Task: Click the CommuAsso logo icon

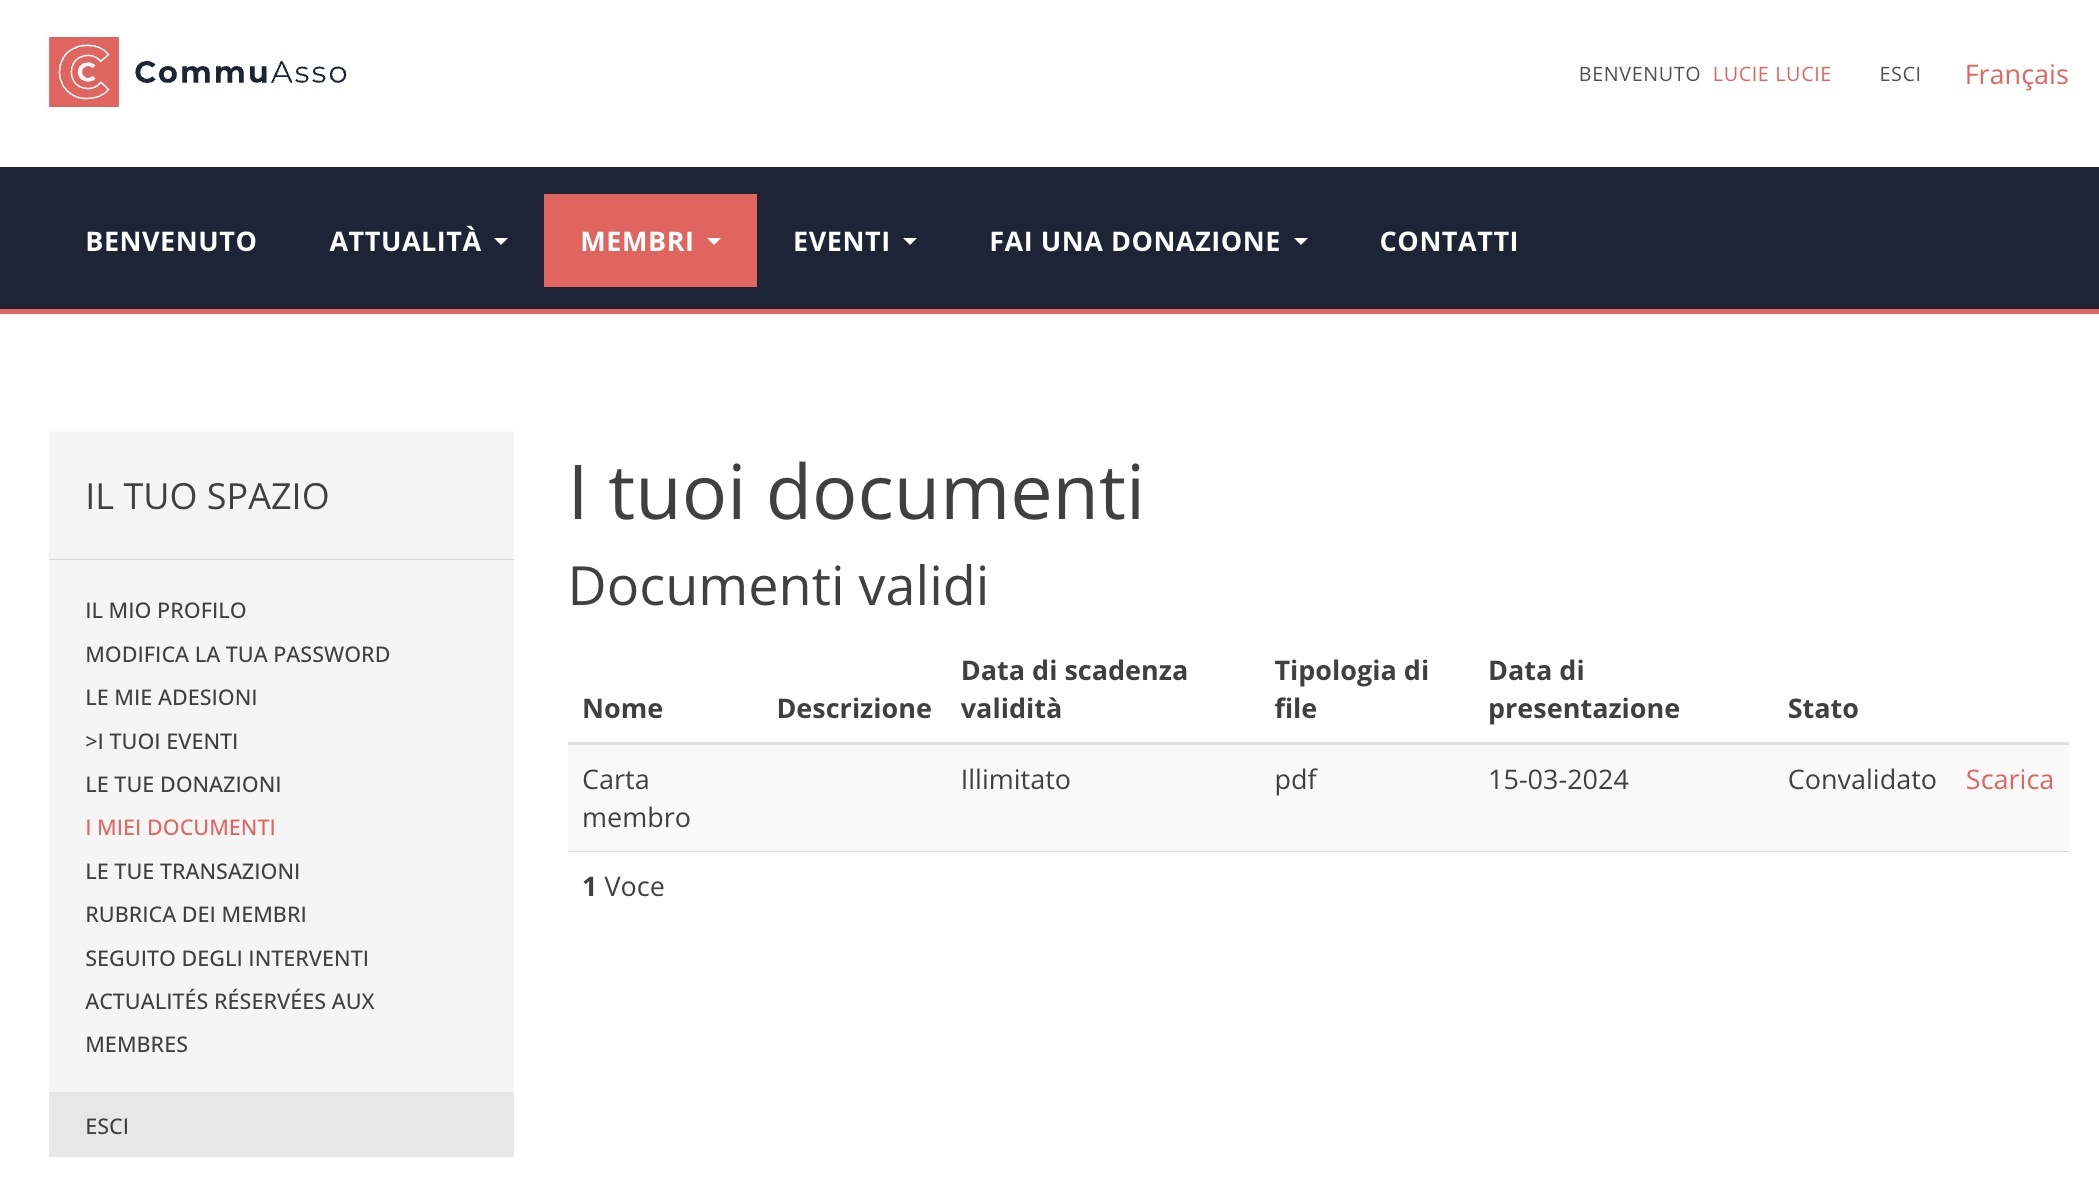Action: [86, 71]
